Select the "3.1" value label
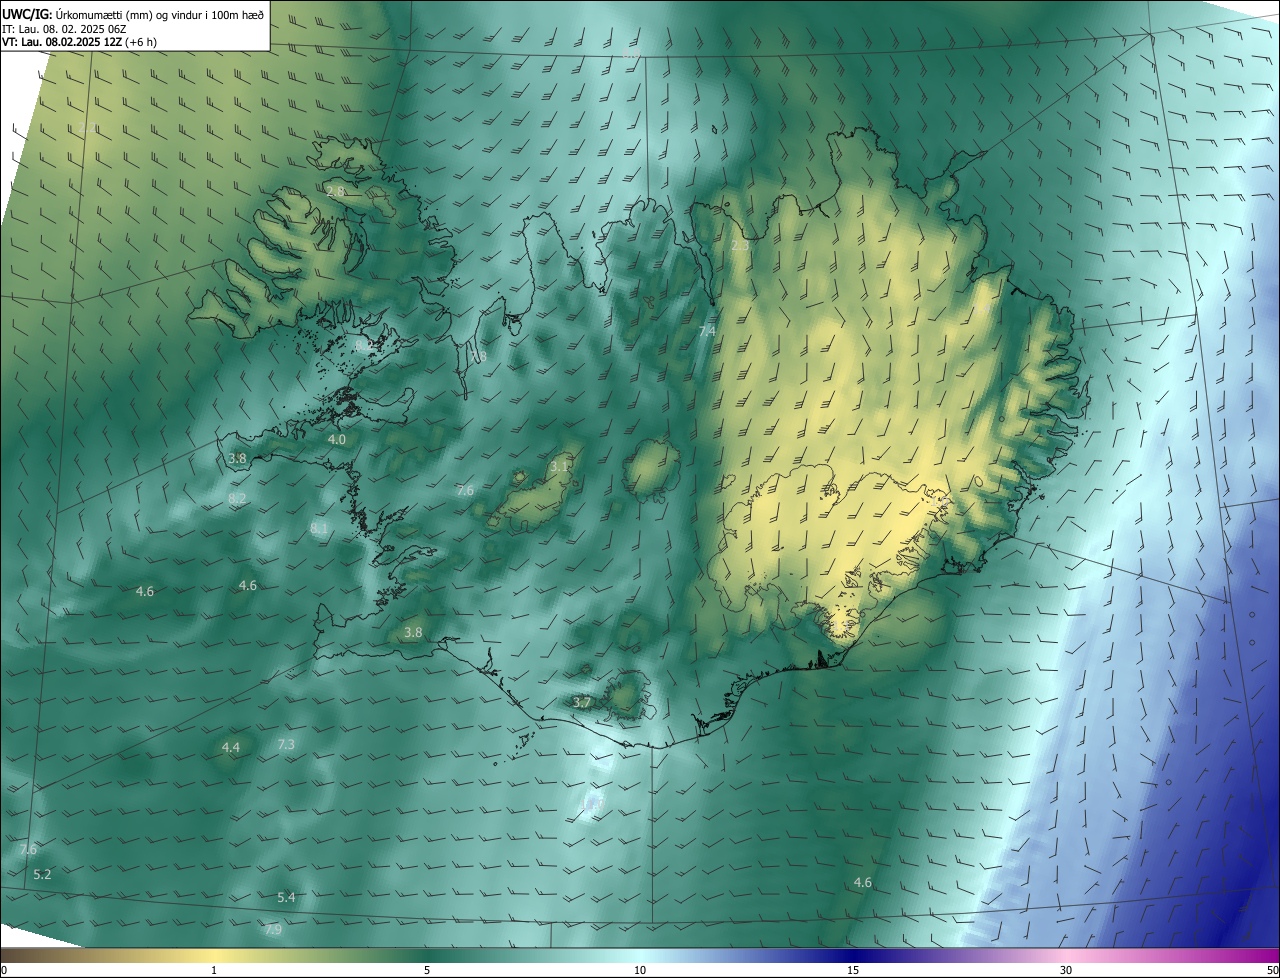This screenshot has width=1280, height=978. pos(559,467)
